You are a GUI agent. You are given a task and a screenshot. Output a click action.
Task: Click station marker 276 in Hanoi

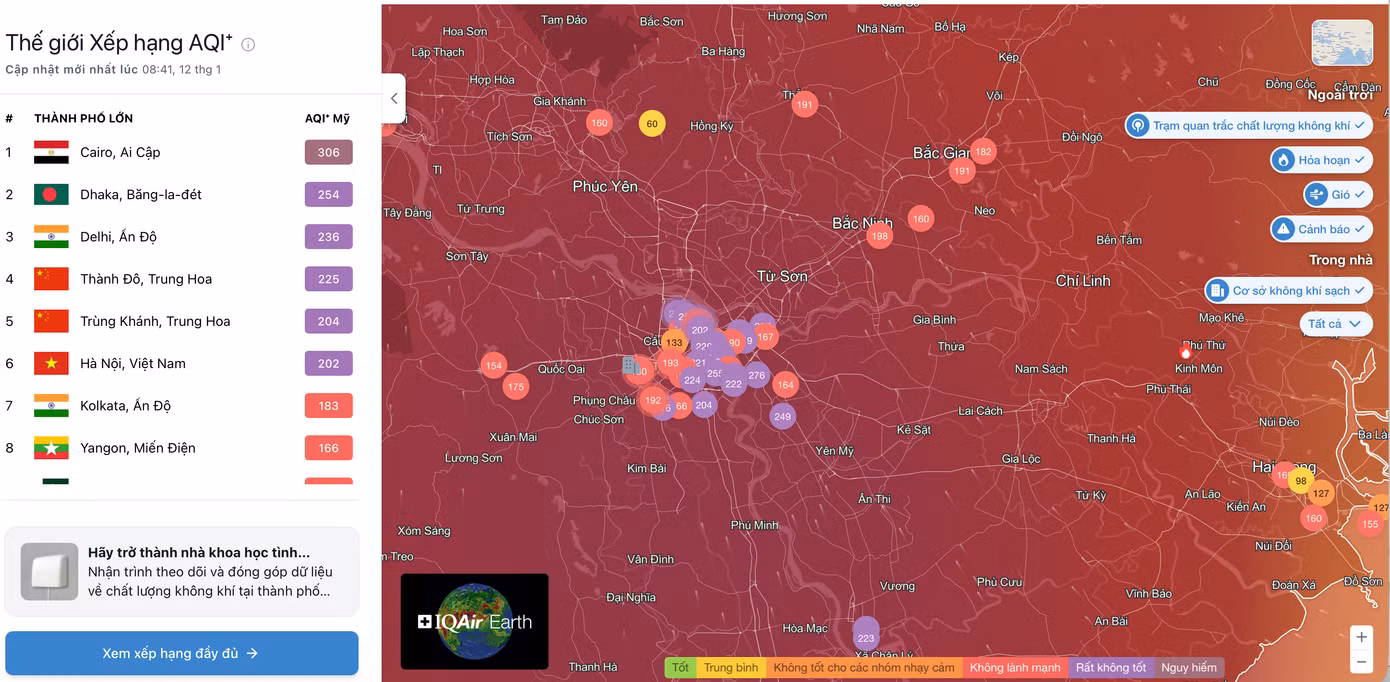756,376
